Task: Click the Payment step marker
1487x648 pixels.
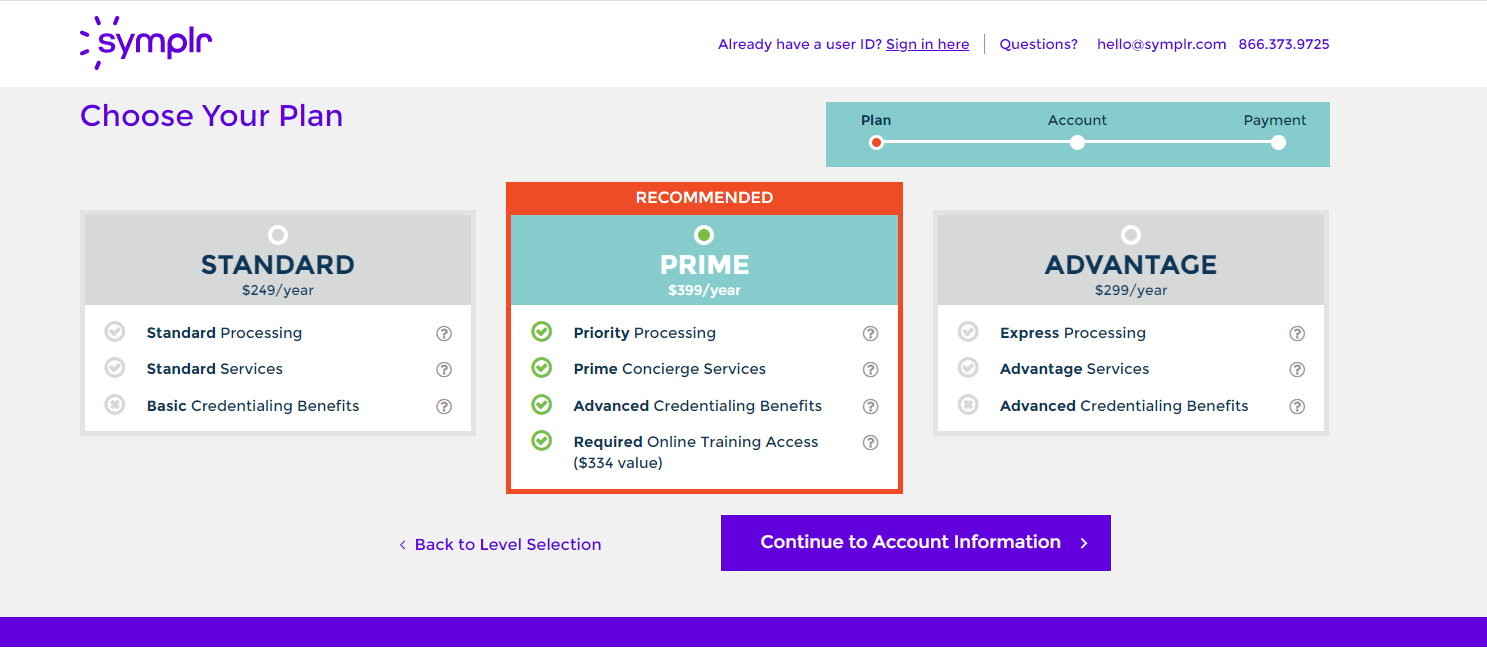Action: tap(1278, 142)
